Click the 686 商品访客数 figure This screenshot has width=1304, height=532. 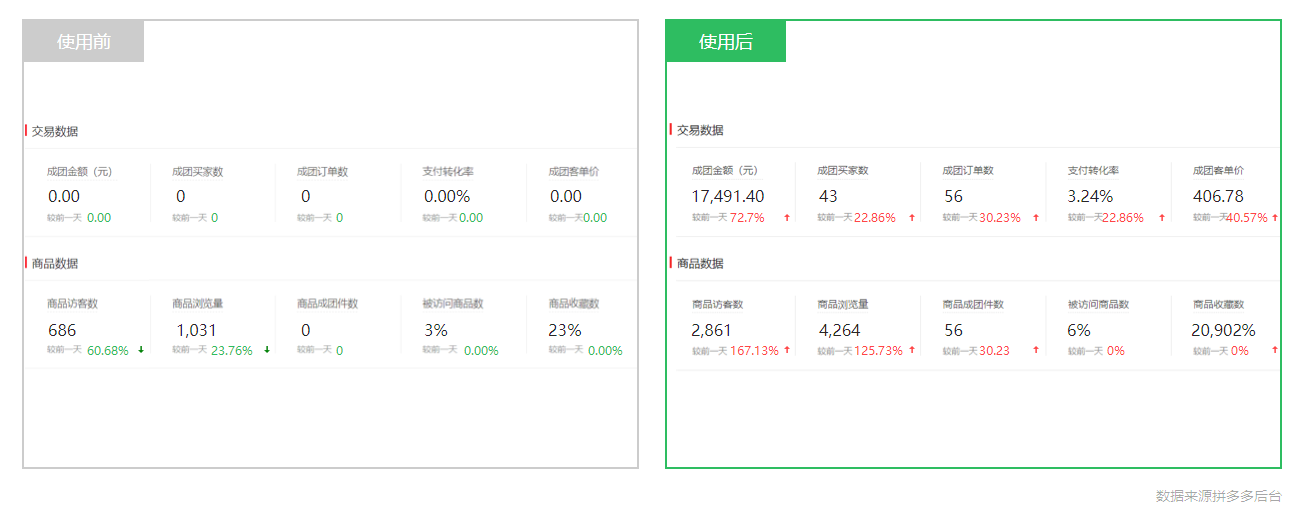[62, 330]
